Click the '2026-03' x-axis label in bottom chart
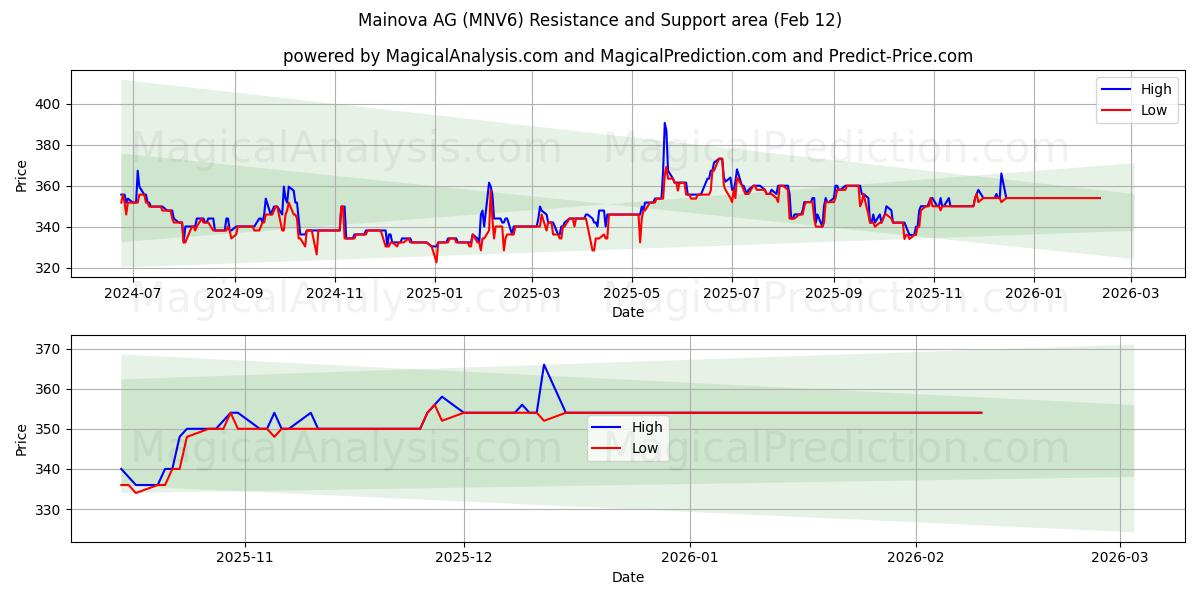1200x600 pixels. [1119, 558]
